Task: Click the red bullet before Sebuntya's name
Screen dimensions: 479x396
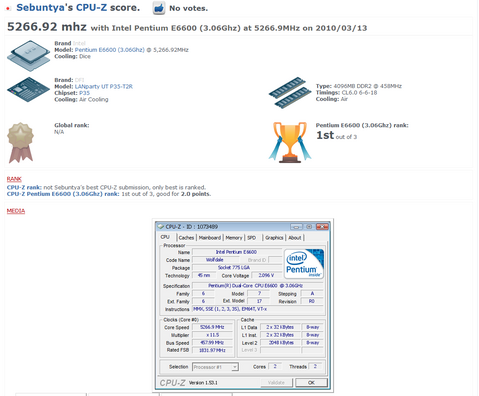Action: pos(8,8)
